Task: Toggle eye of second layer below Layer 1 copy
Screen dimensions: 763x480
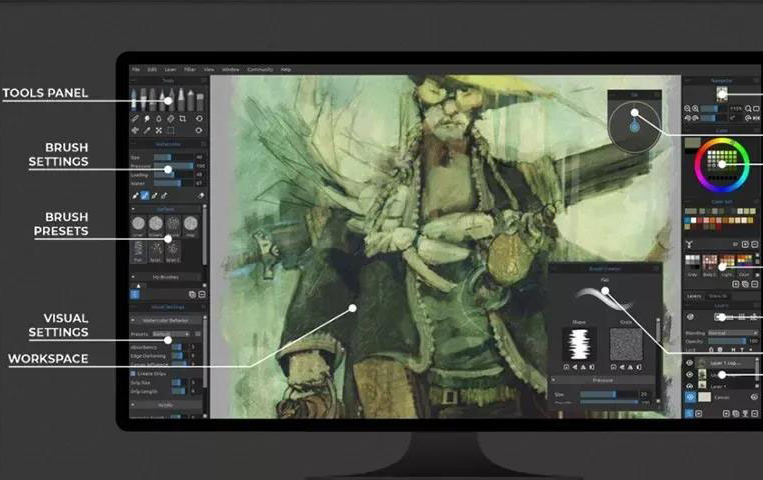Action: pos(690,375)
